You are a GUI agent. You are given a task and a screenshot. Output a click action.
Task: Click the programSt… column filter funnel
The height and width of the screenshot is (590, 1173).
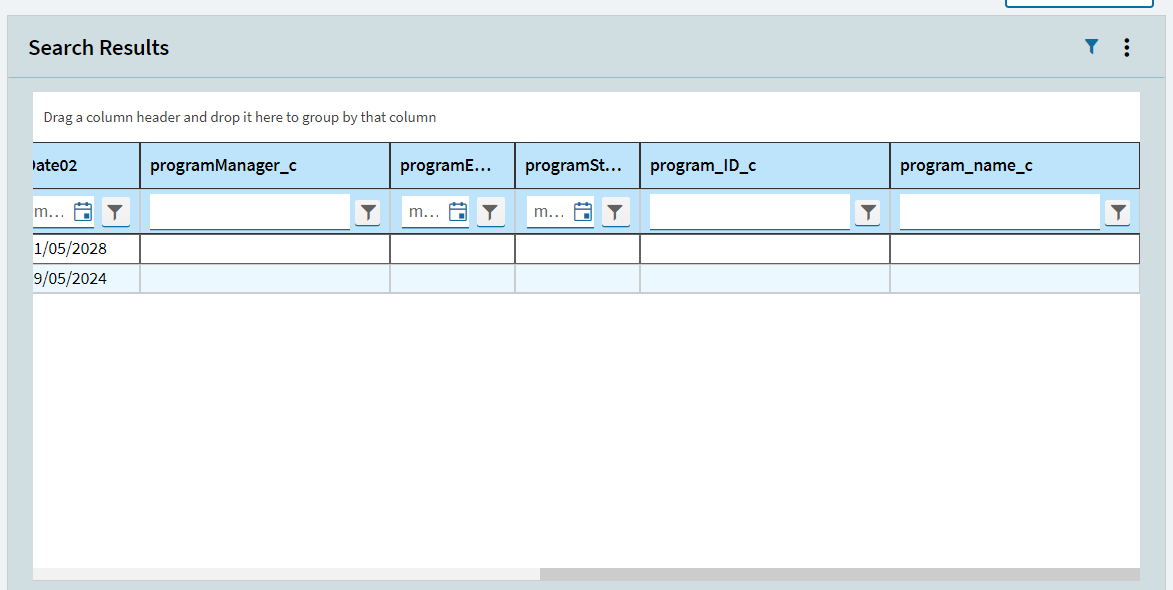[615, 212]
